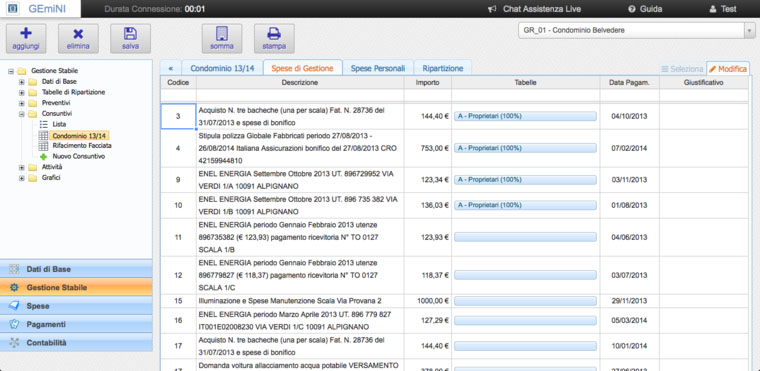Click the aggiungi plus toolbar button
Screen dimensions: 760x371
(26, 38)
